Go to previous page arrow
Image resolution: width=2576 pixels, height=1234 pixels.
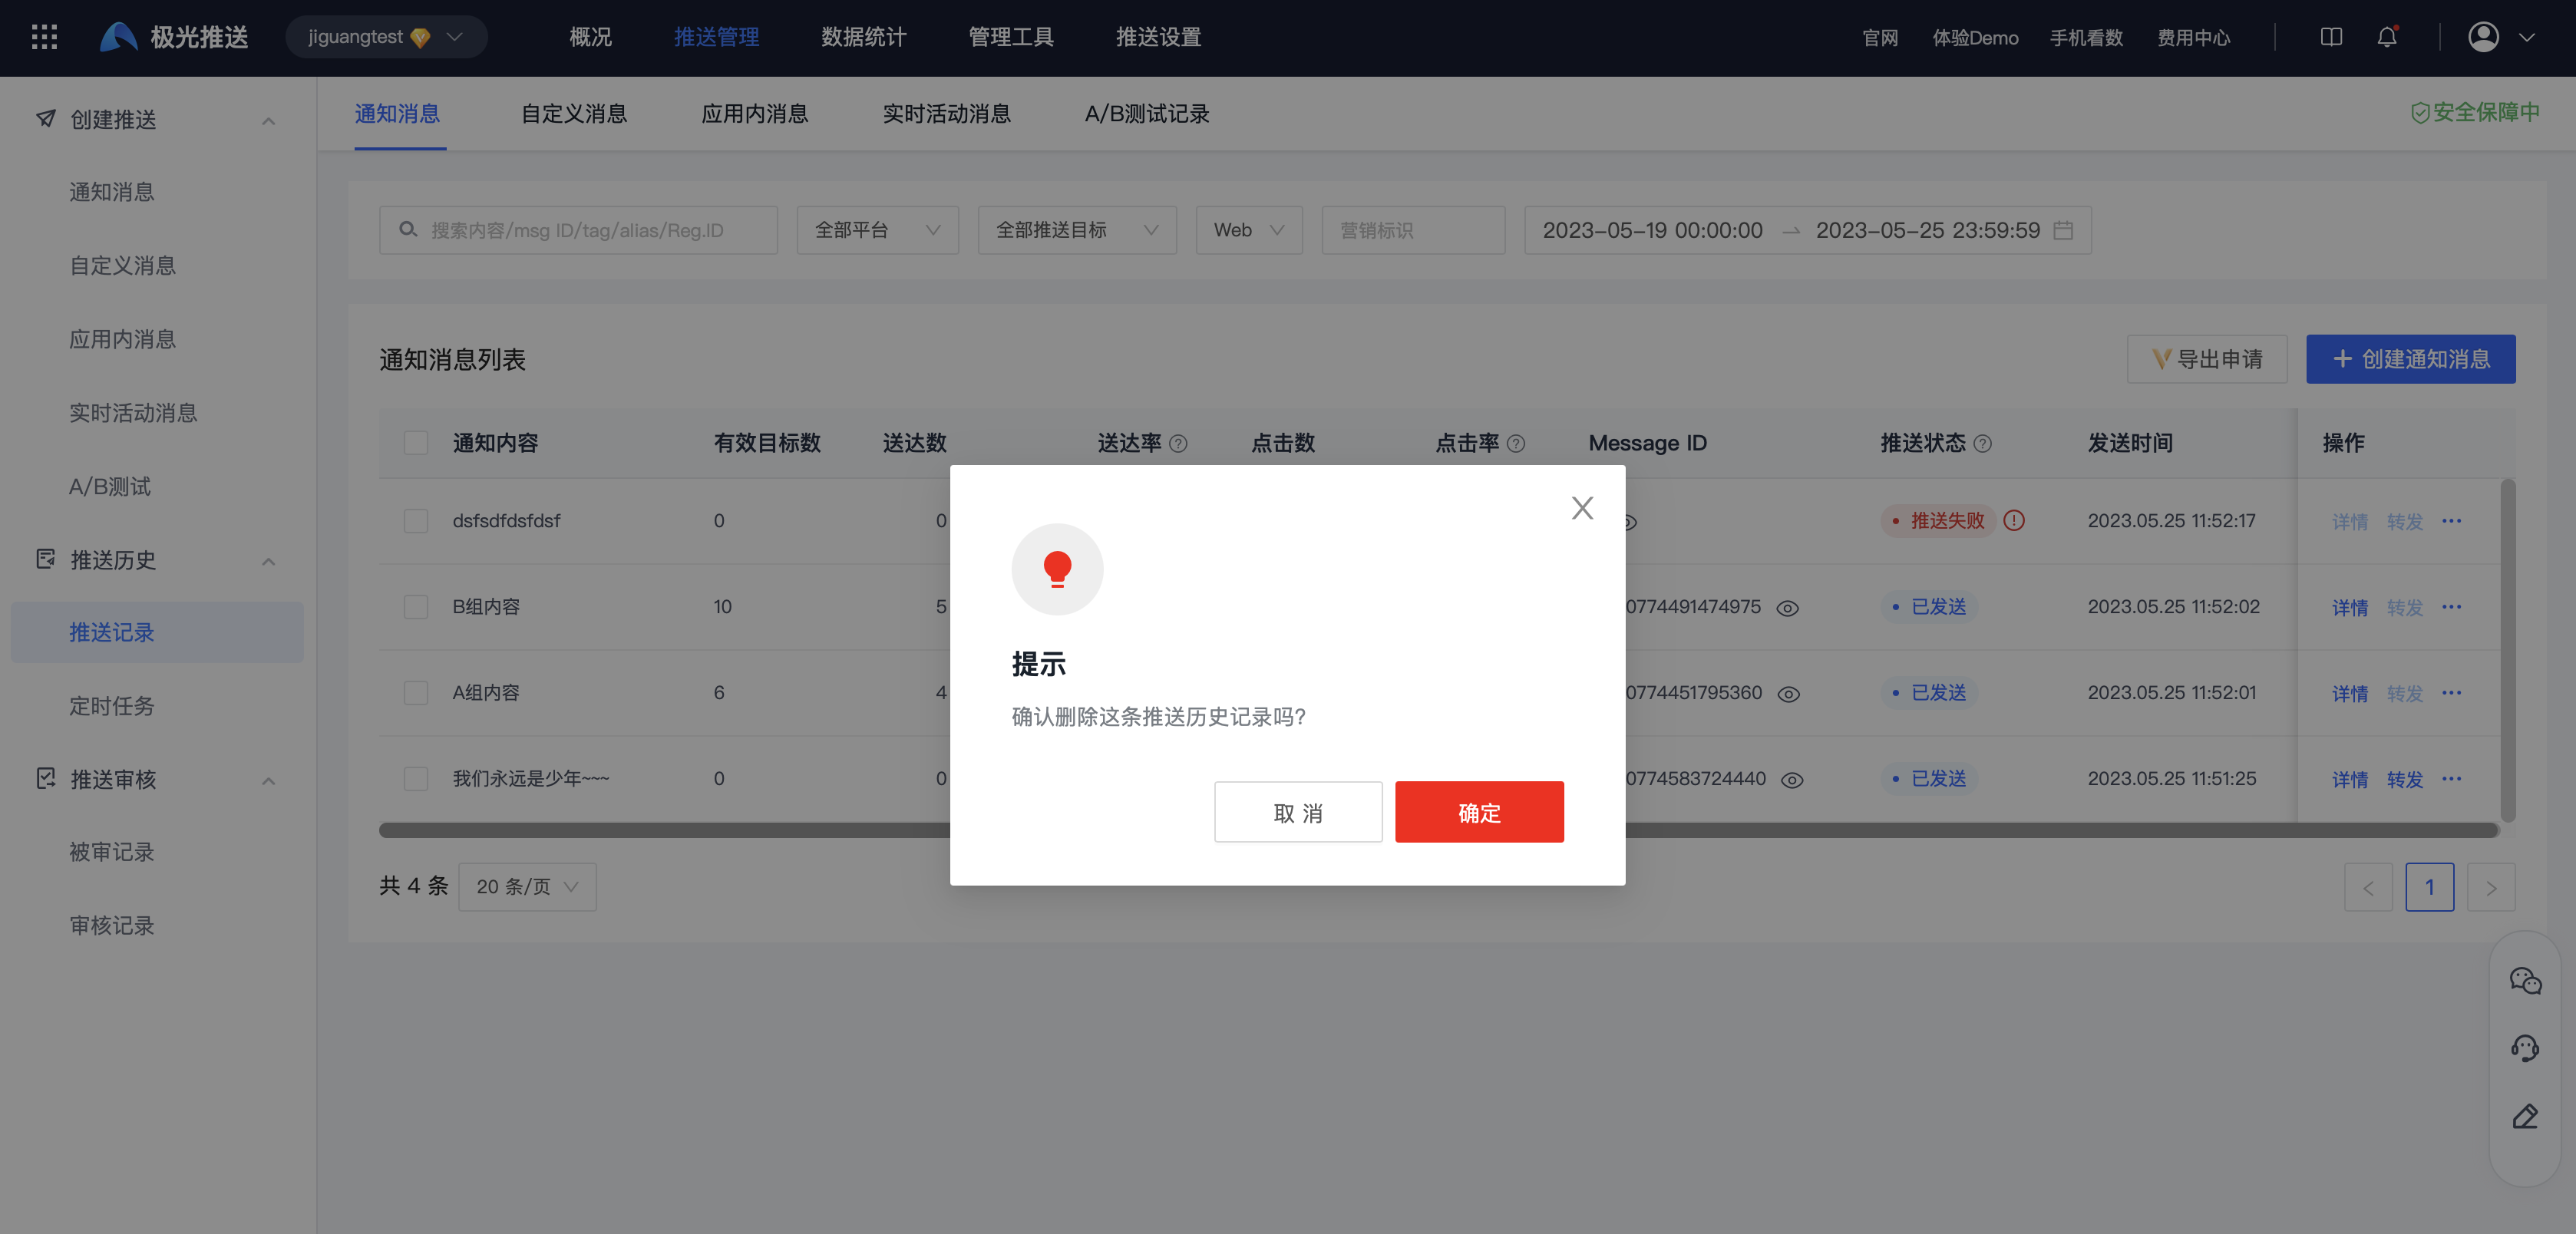pos(2368,887)
